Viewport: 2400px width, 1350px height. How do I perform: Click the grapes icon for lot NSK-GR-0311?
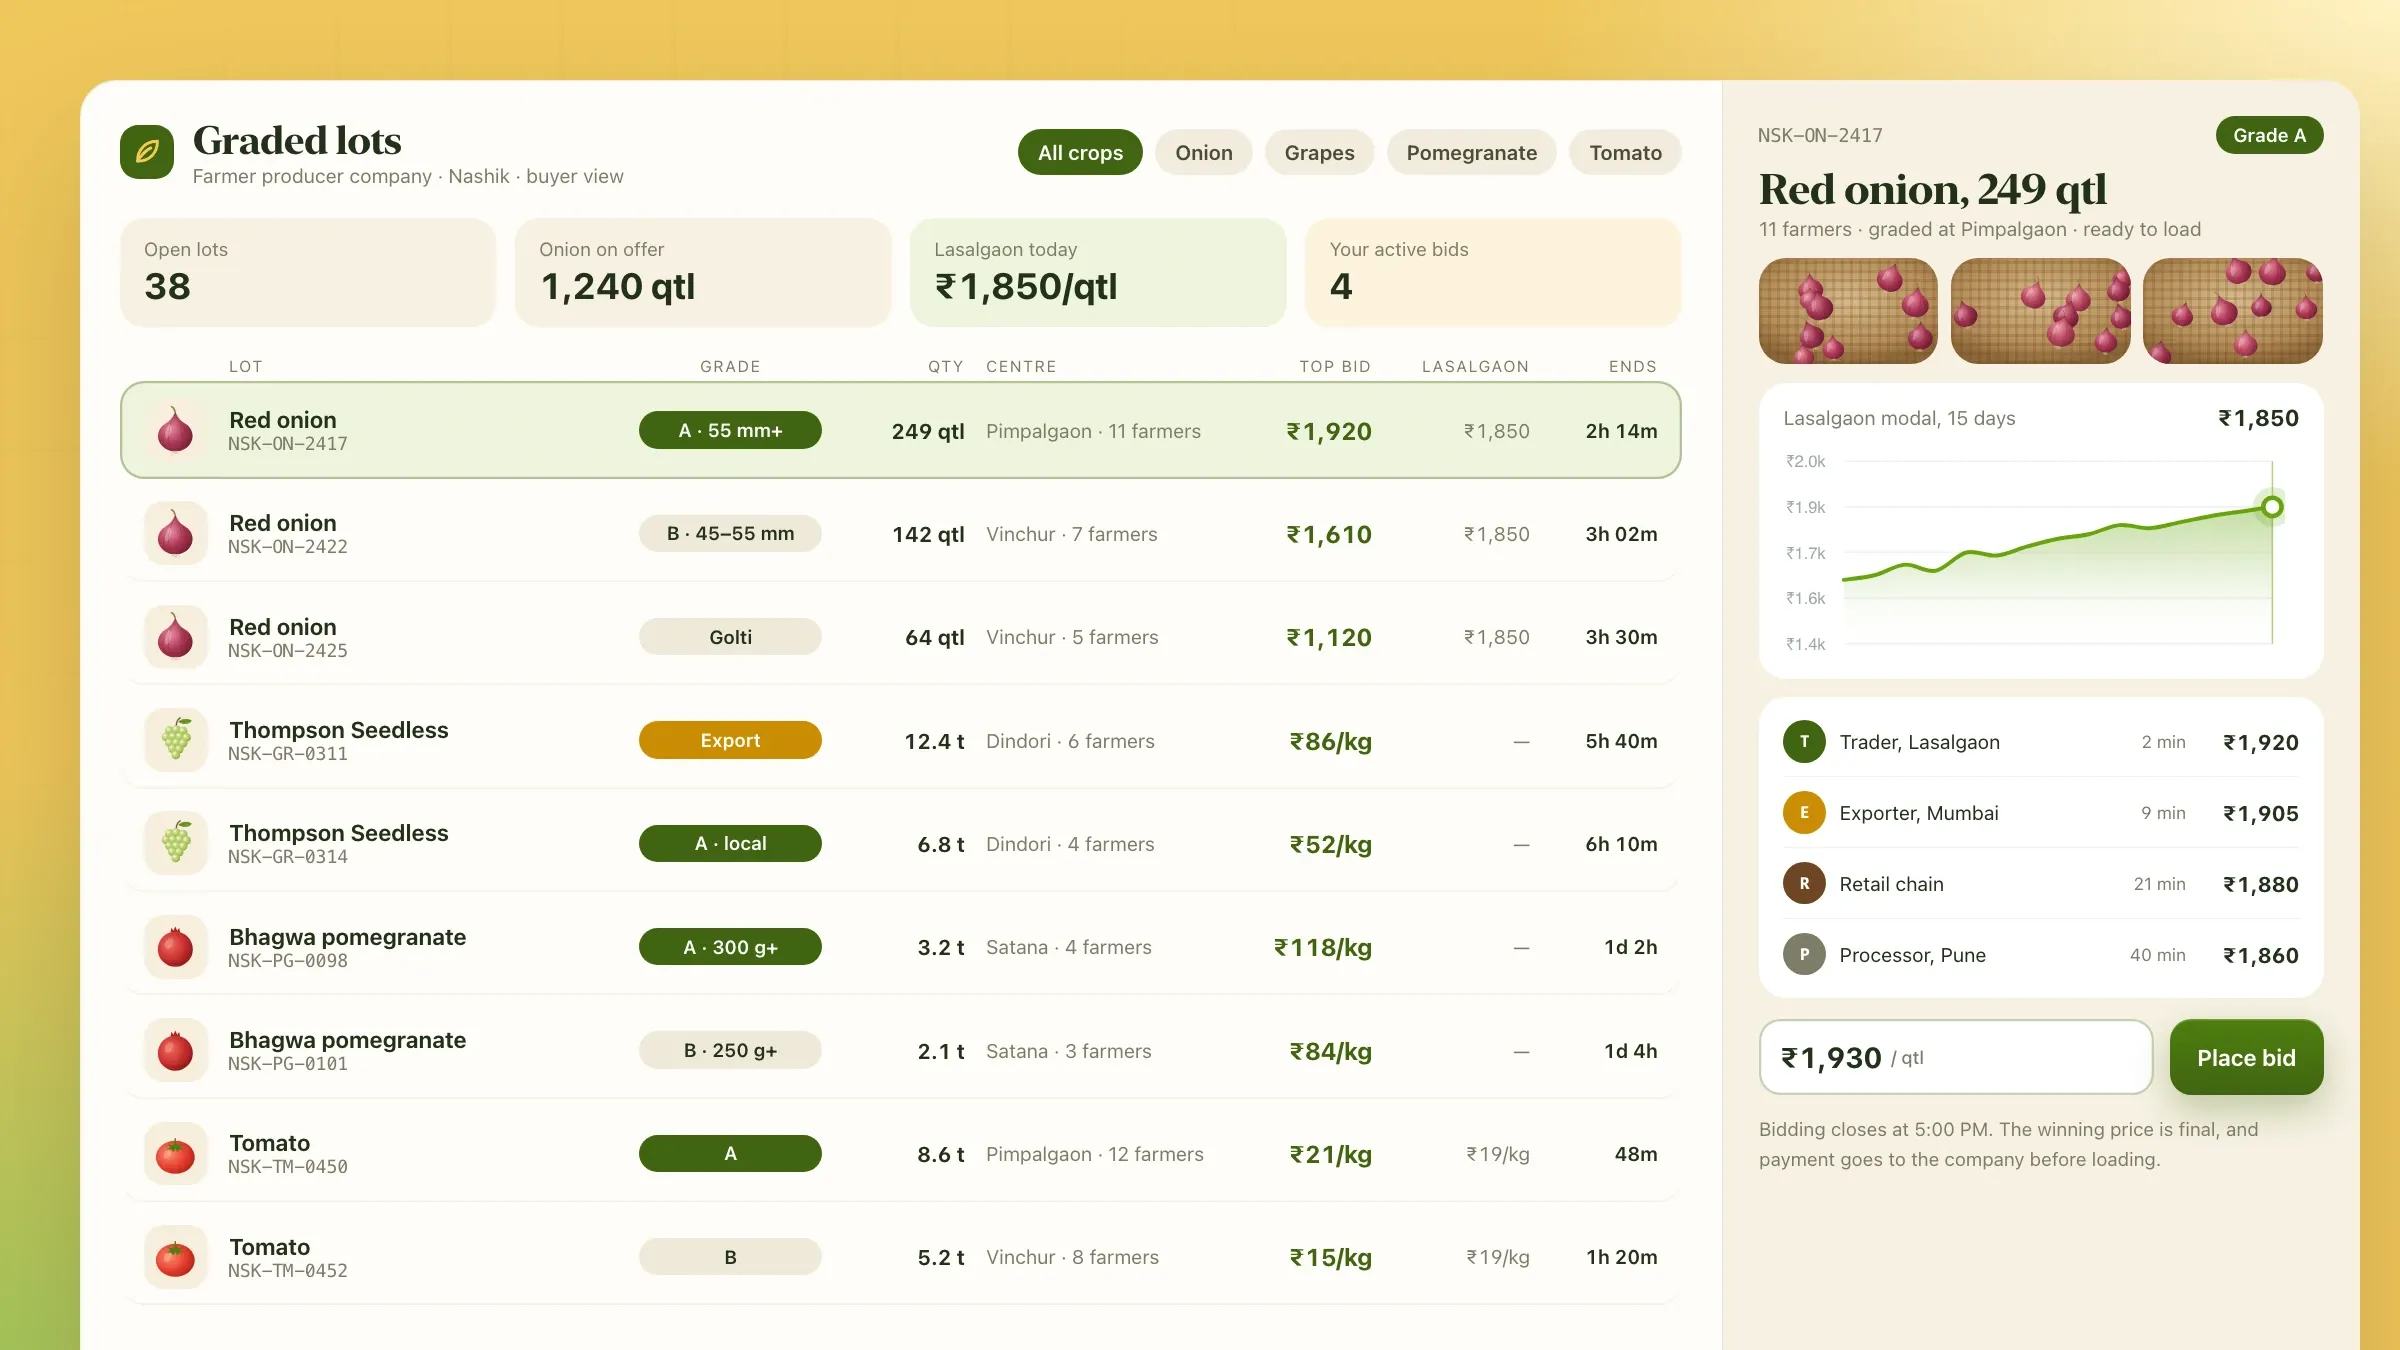[175, 740]
